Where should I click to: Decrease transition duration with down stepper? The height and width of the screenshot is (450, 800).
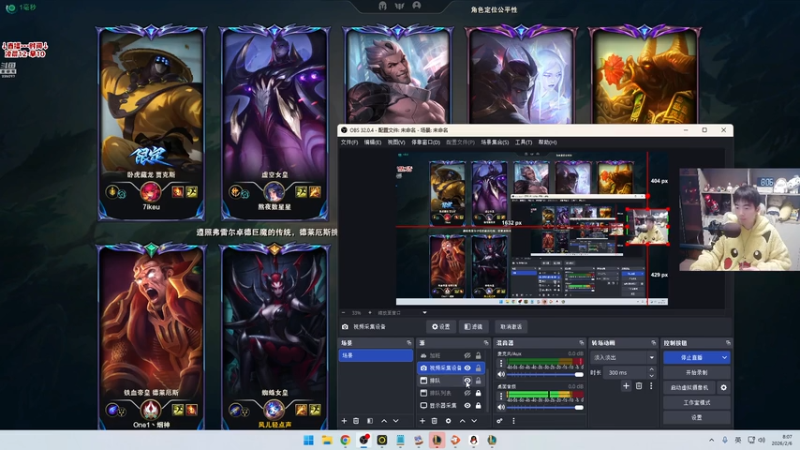(x=652, y=376)
